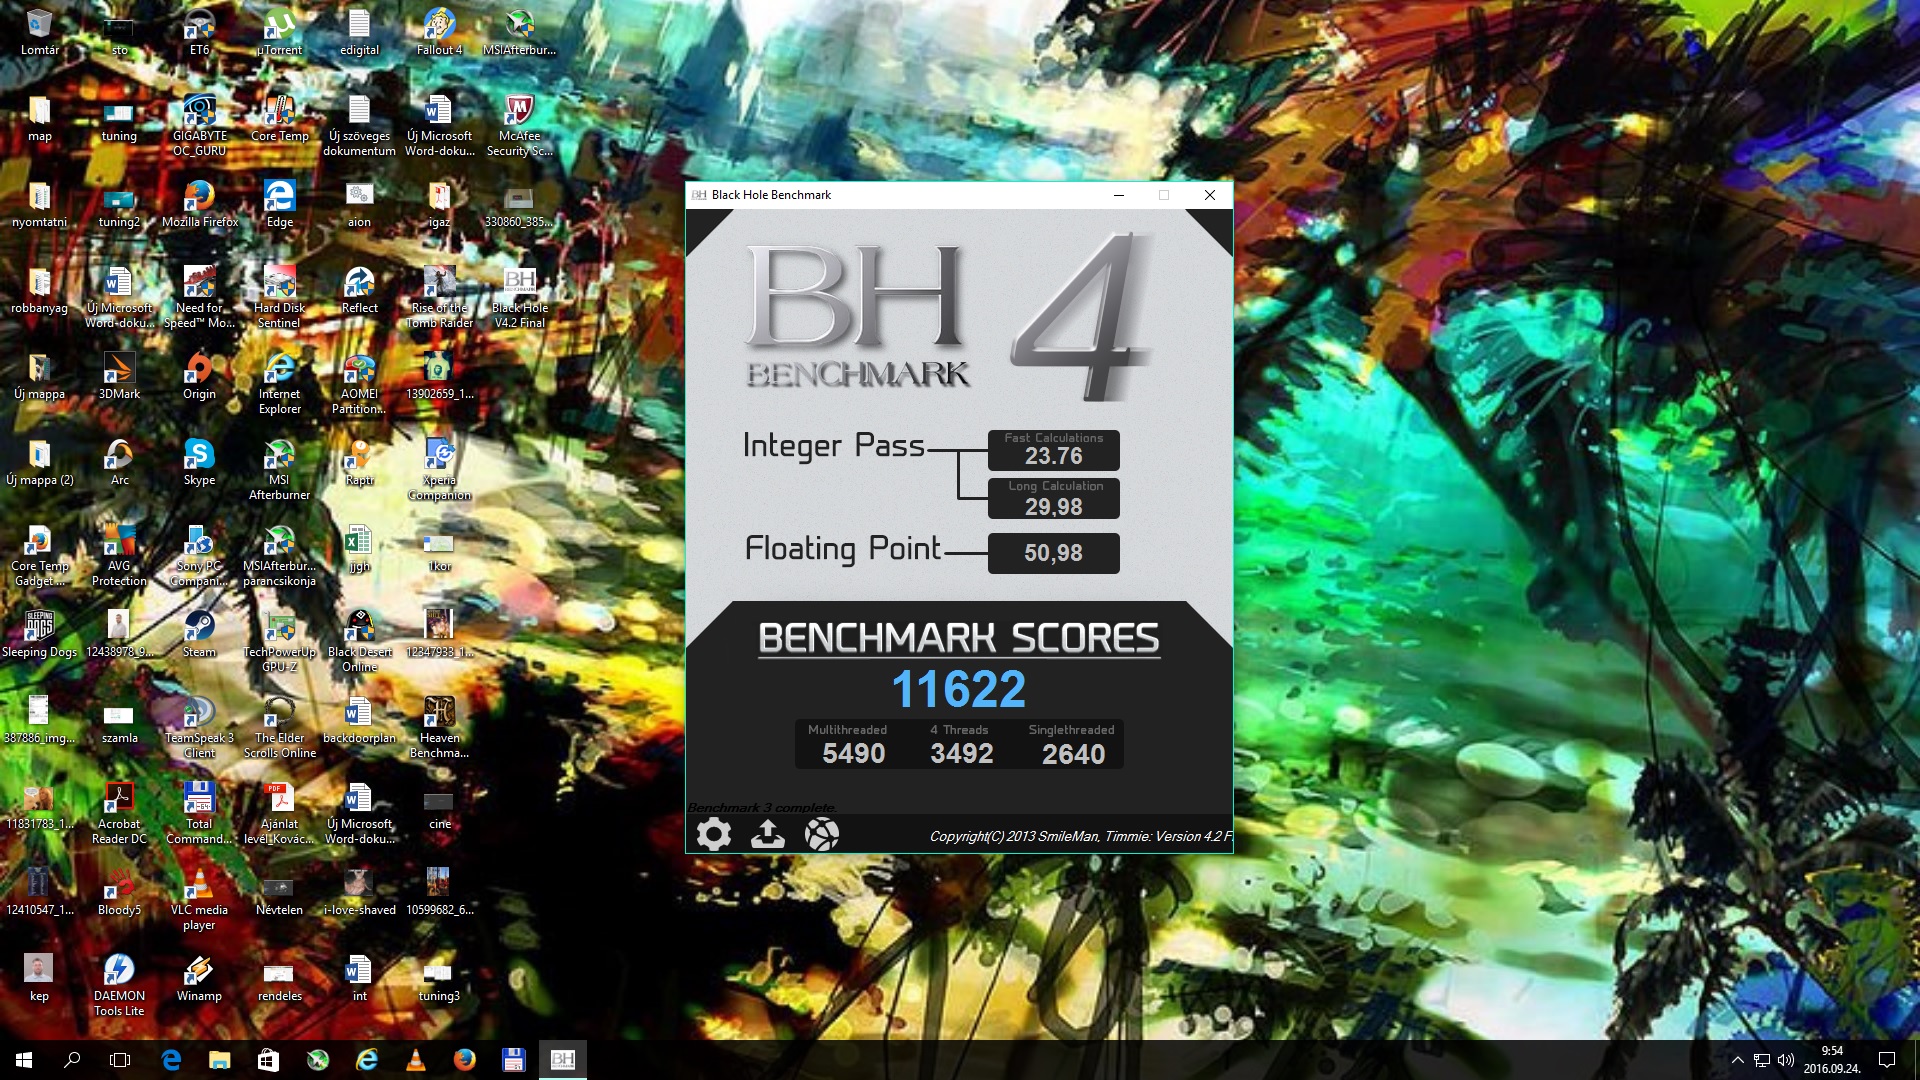Open Task View on taskbar

[x=120, y=1060]
